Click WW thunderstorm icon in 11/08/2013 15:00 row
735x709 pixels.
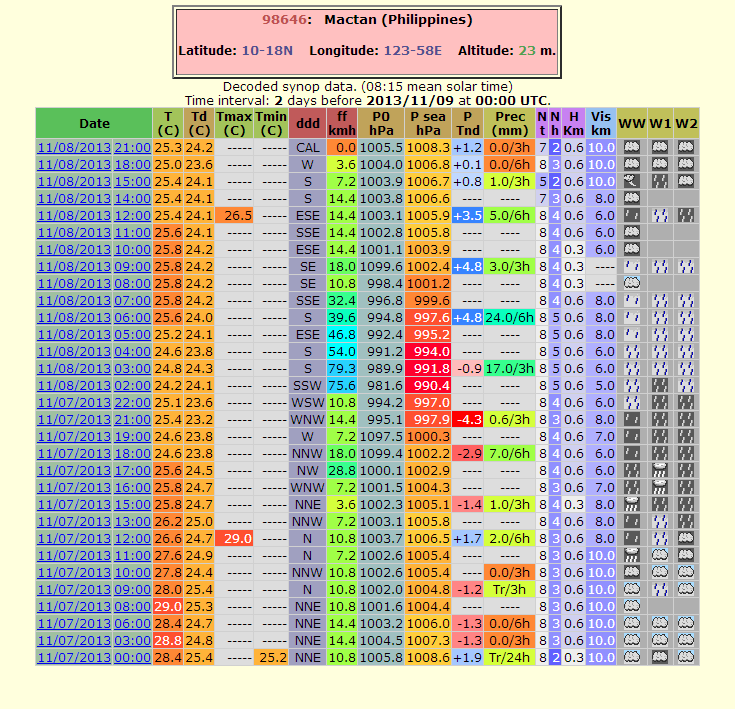pyautogui.click(x=631, y=181)
